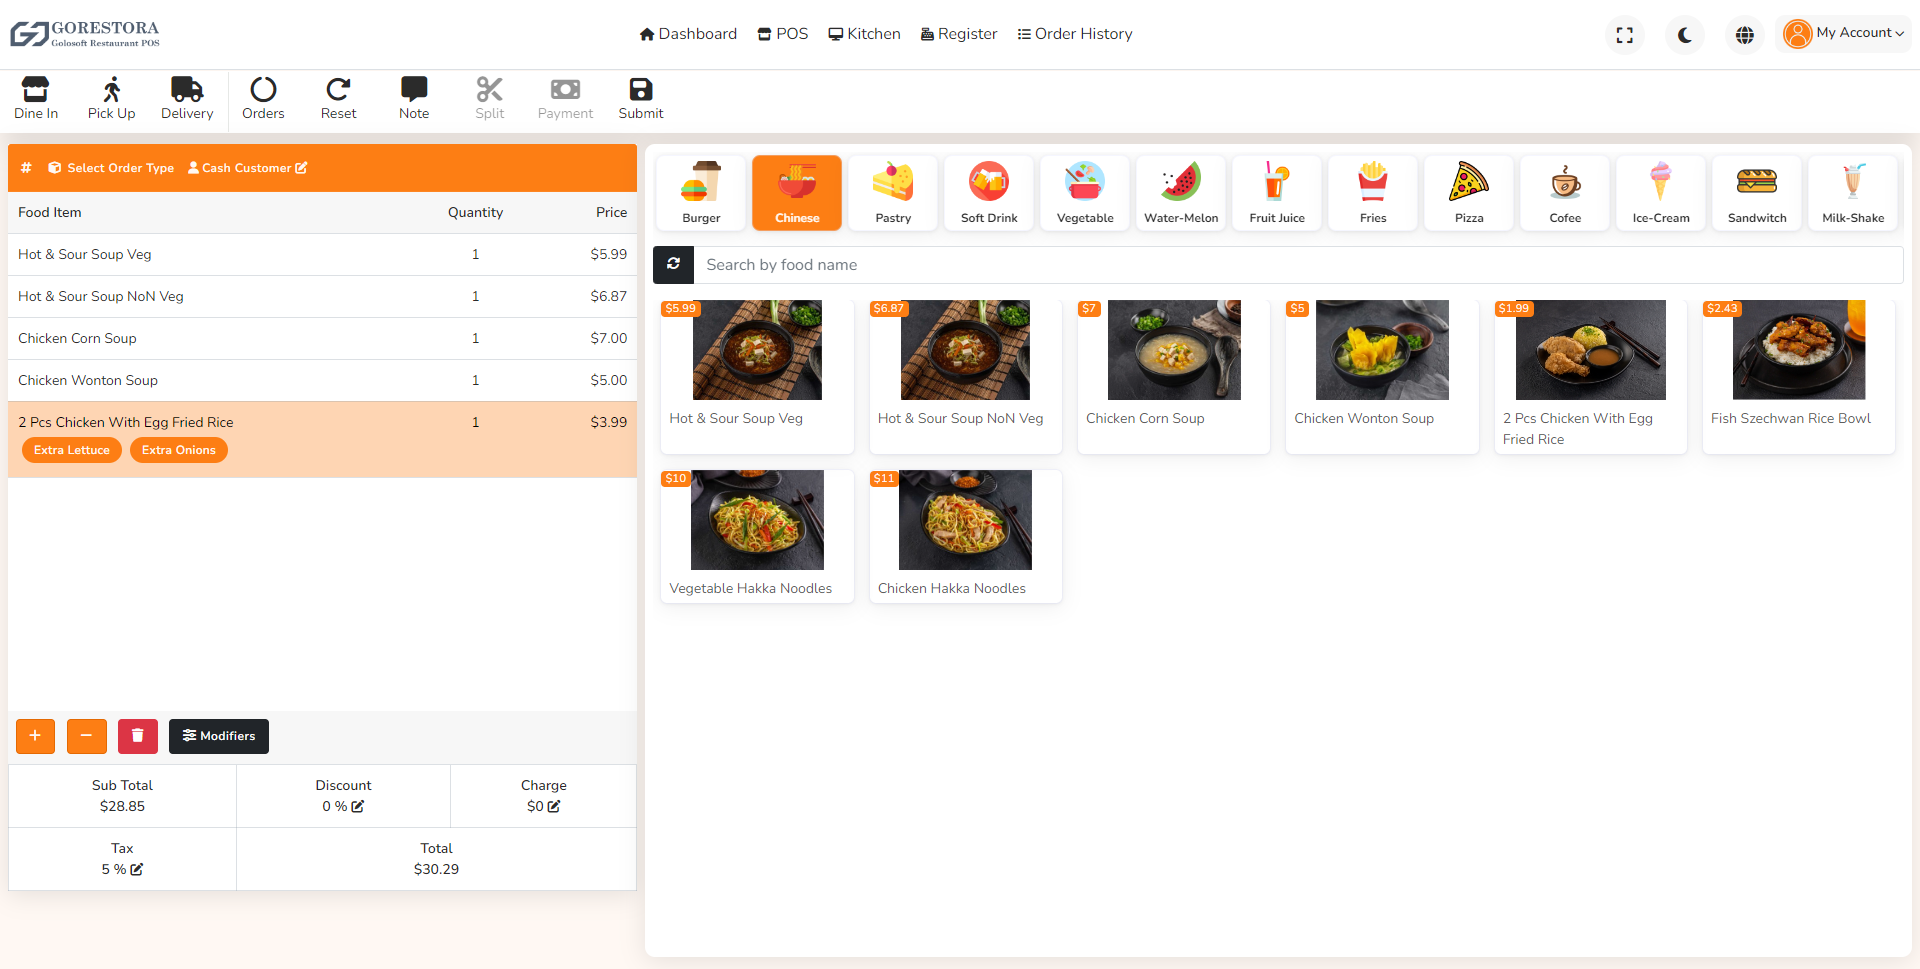Click the Modifiers button
Image resolution: width=1920 pixels, height=969 pixels.
click(x=218, y=736)
